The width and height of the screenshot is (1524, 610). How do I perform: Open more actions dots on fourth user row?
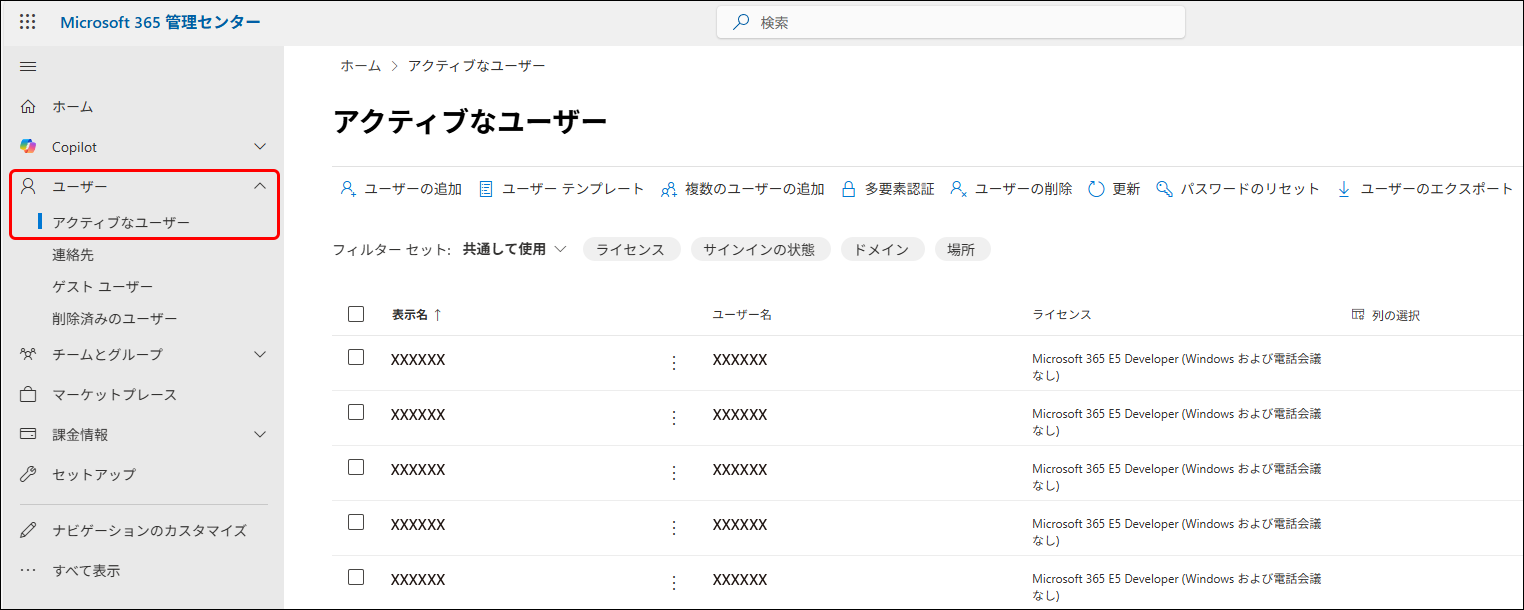click(x=673, y=528)
